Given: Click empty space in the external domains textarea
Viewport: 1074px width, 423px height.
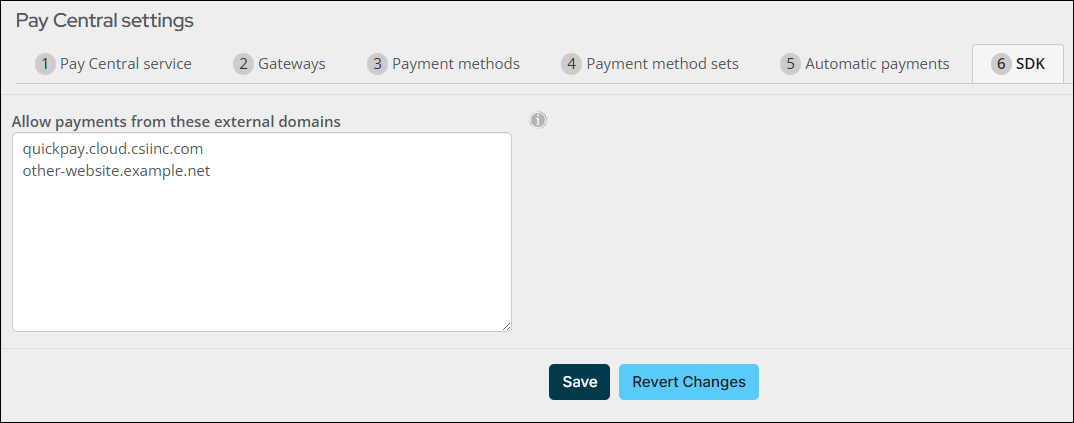Looking at the screenshot, I should (260, 260).
